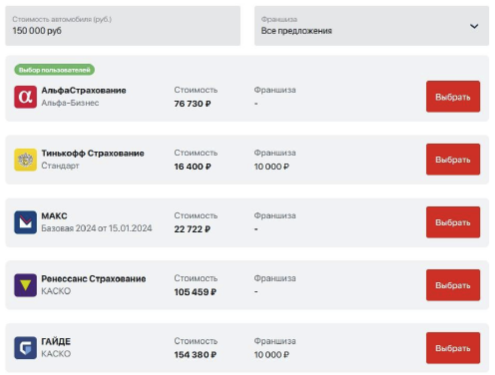Click the 16 400 ₽ price of Тинькофф
The height and width of the screenshot is (375, 495).
tap(193, 167)
